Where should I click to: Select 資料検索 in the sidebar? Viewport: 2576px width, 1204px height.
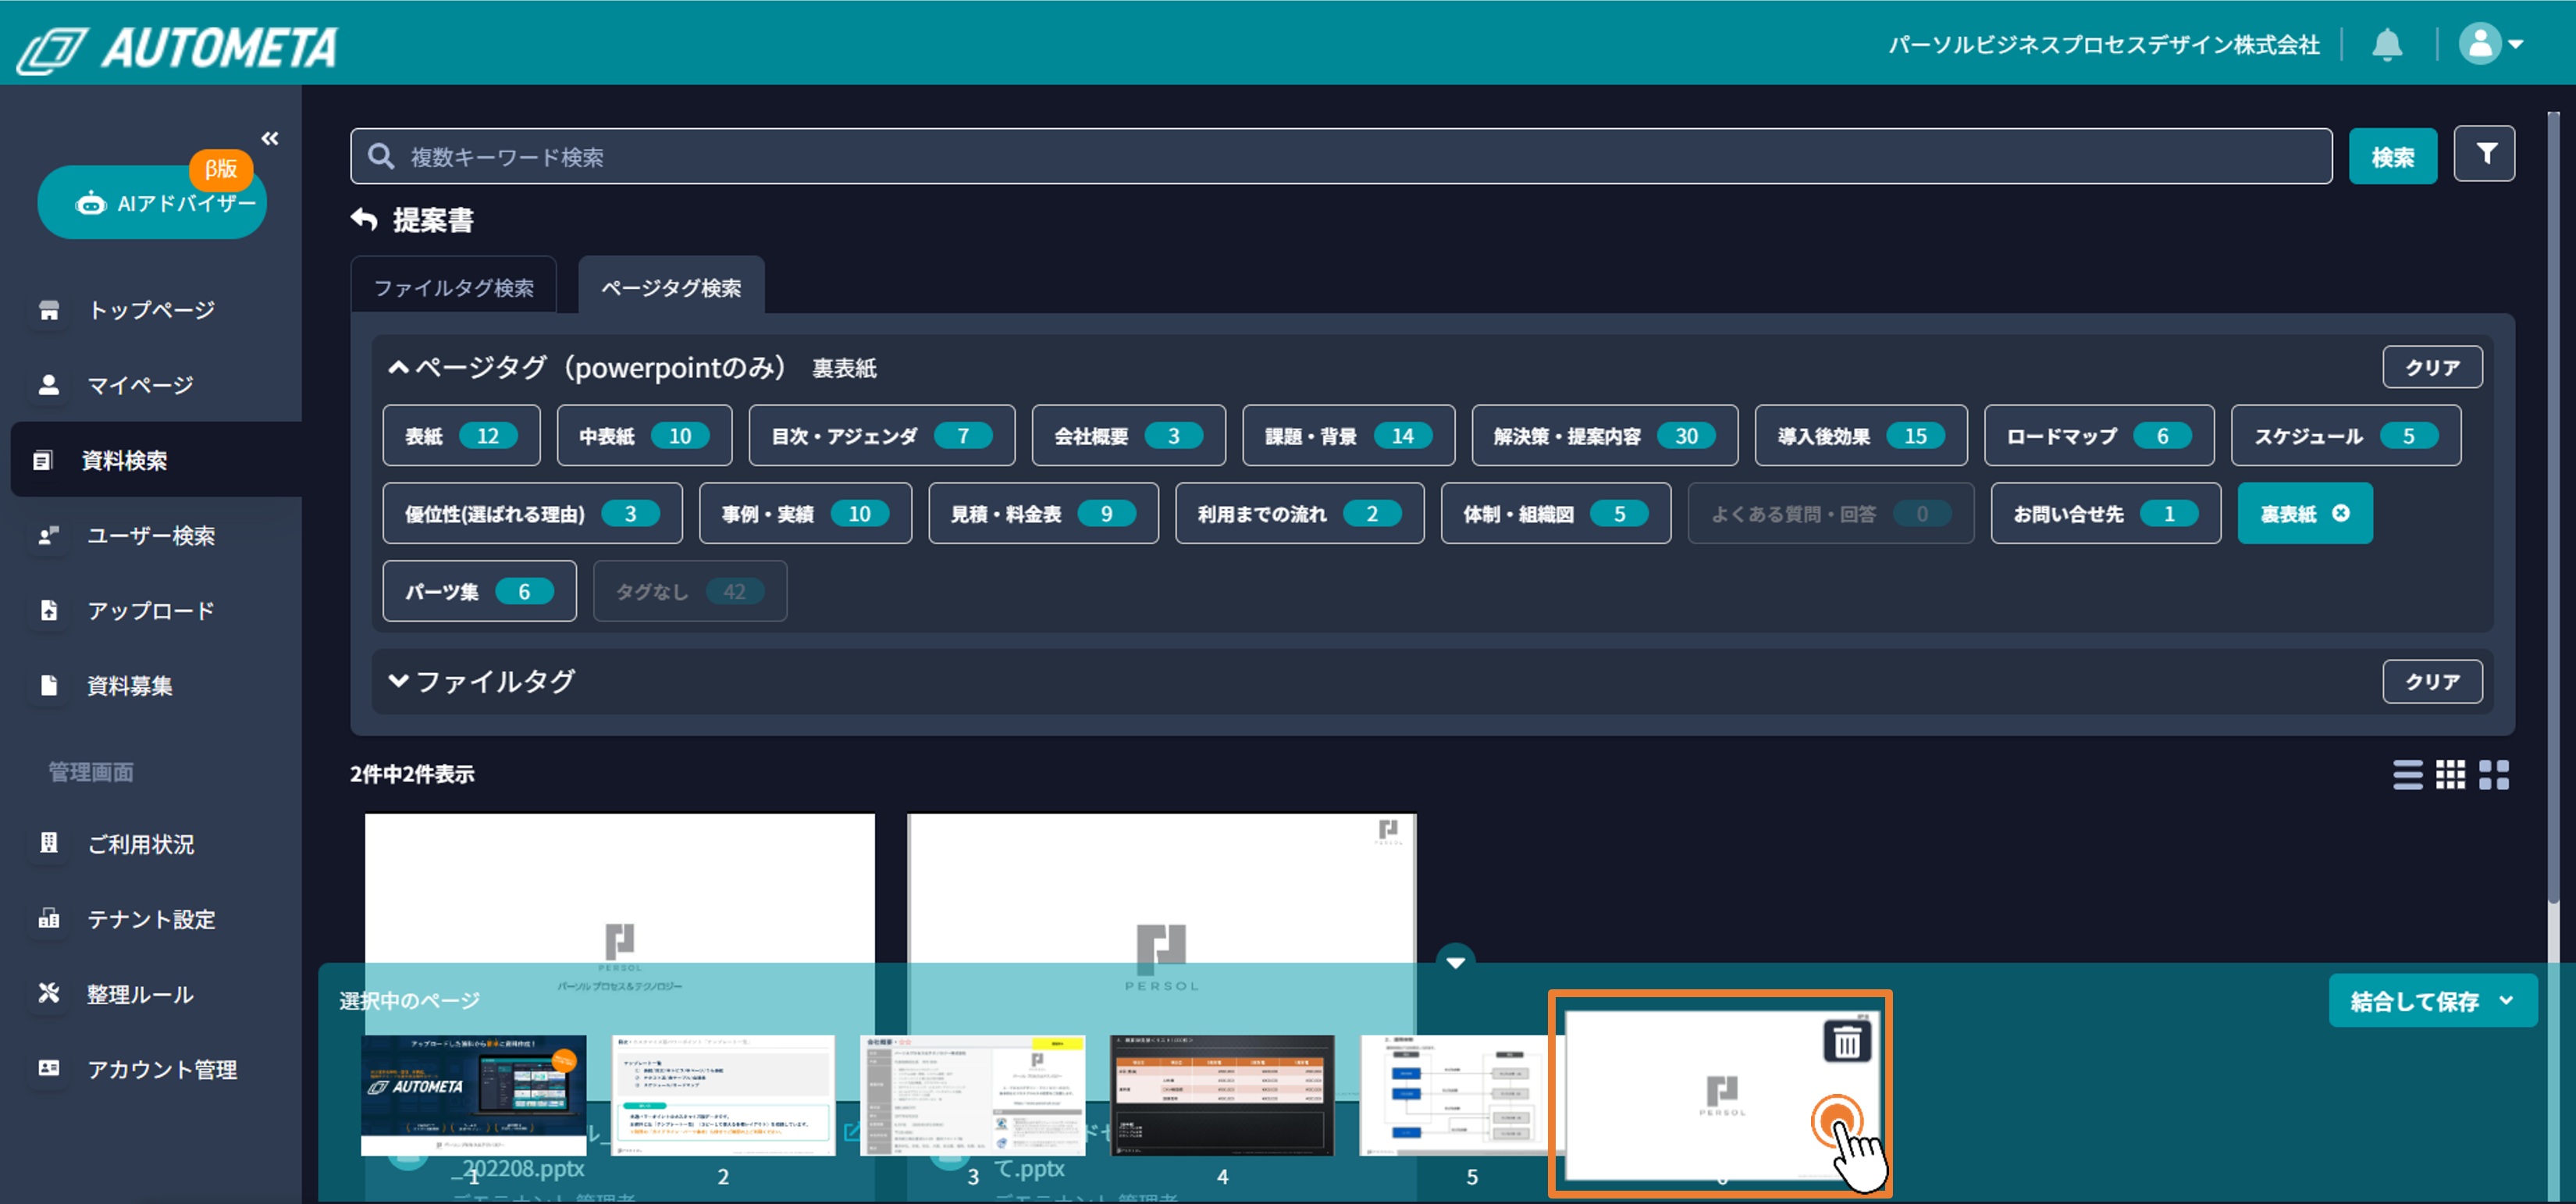click(156, 460)
